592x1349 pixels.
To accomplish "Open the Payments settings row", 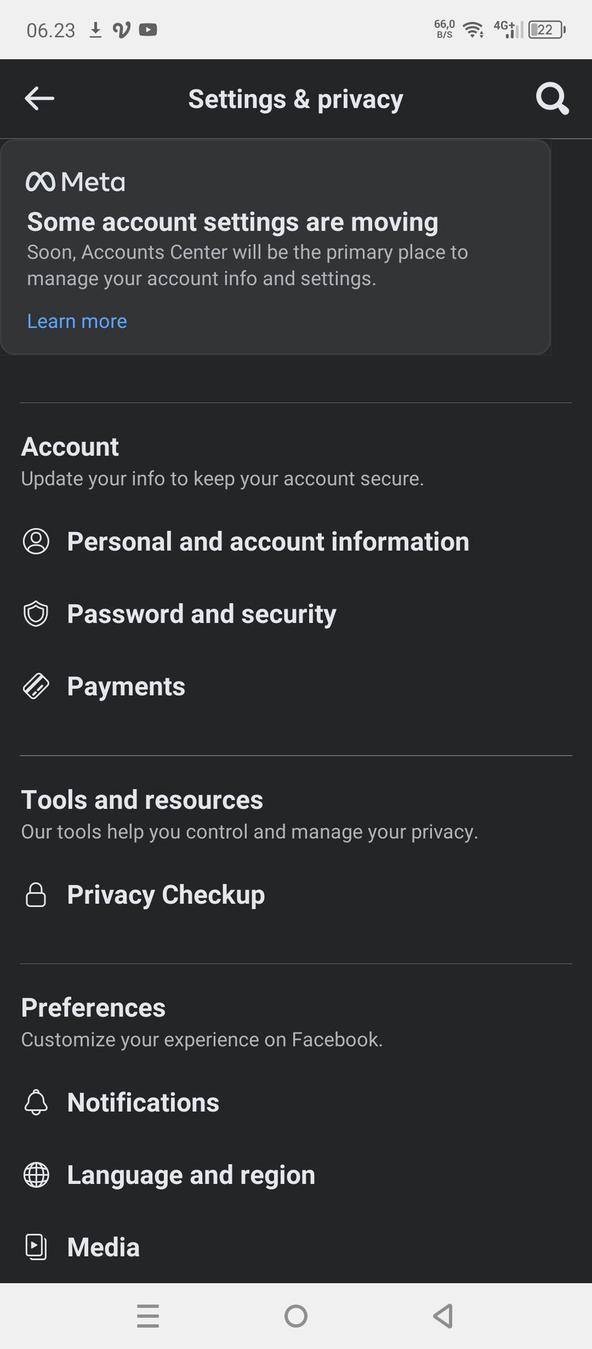I will (126, 686).
